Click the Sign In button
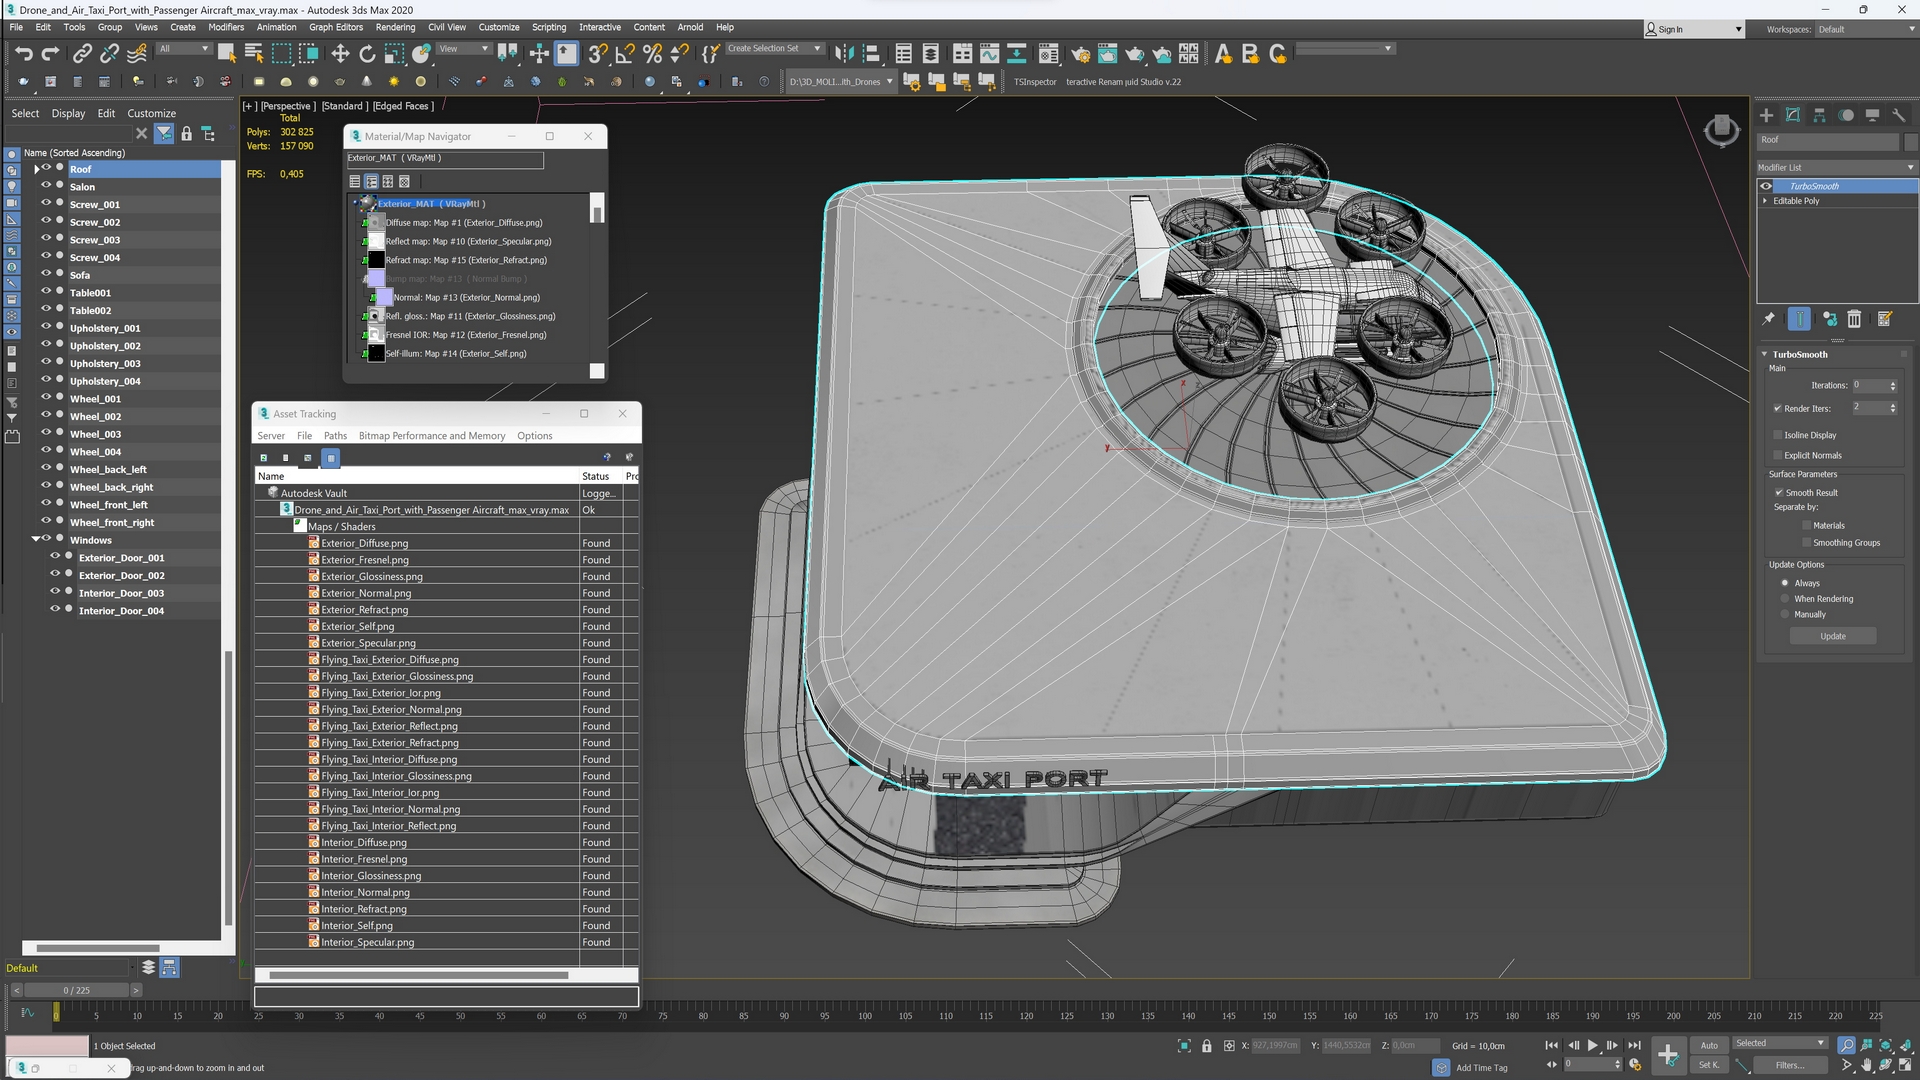Screen dimensions: 1920x1080 tap(1694, 29)
